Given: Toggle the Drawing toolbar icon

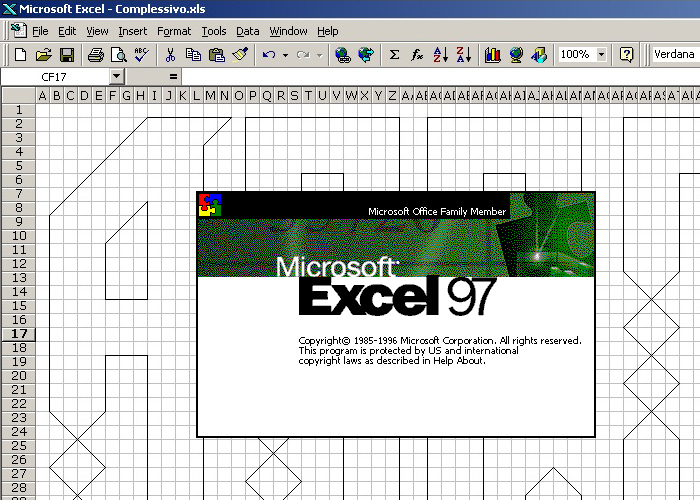Looking at the screenshot, I should (539, 55).
